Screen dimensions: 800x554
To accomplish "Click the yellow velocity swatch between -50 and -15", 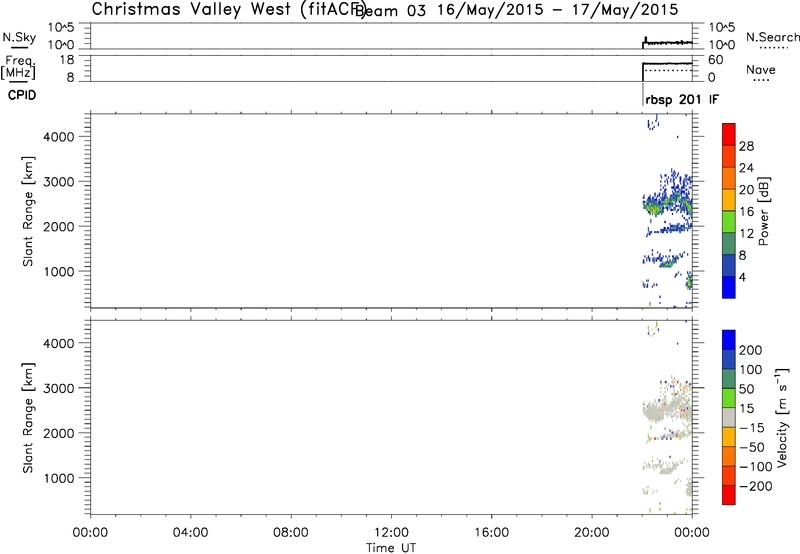I will coord(729,437).
